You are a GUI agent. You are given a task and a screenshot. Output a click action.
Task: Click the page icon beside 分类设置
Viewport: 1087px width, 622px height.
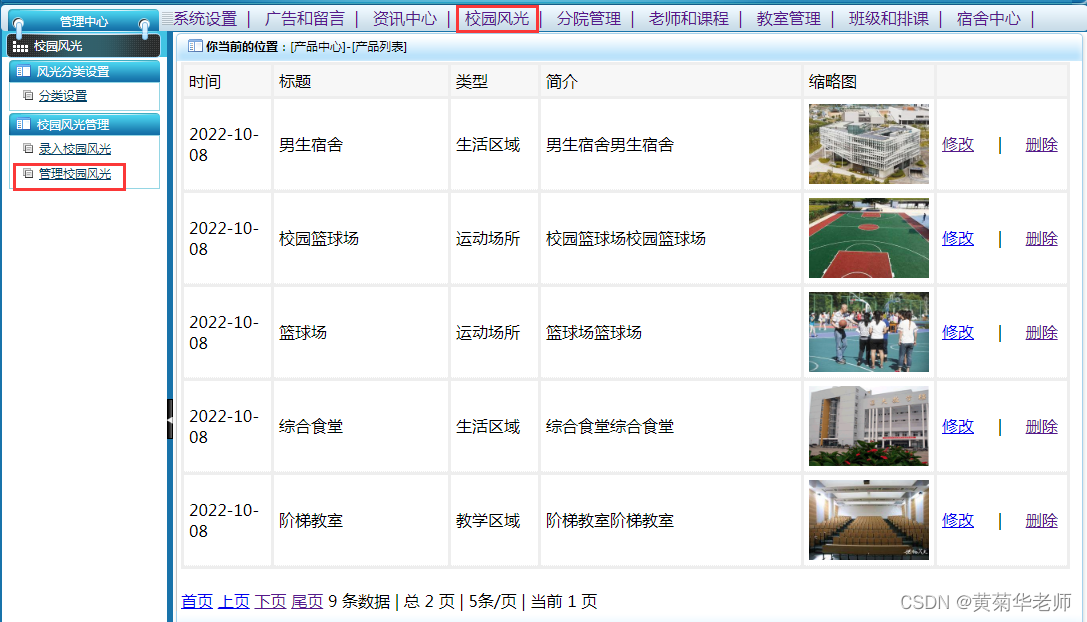click(28, 95)
